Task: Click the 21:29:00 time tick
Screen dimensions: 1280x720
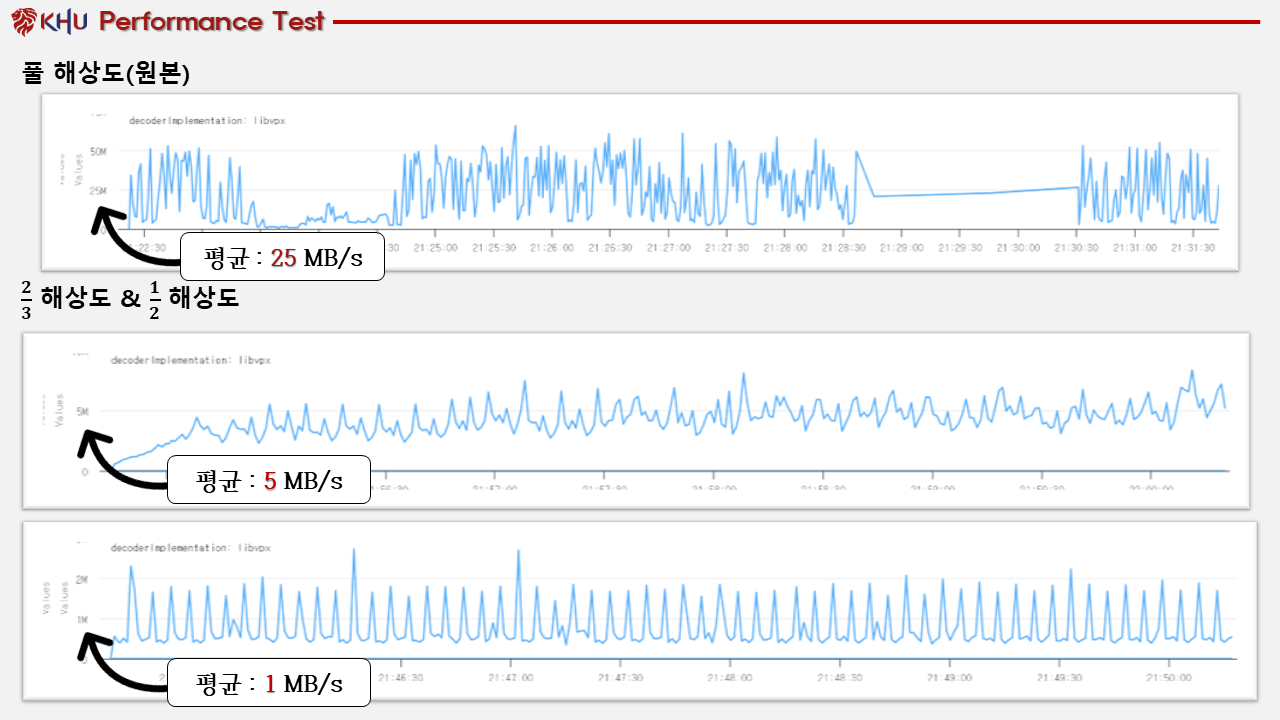Action: pyautogui.click(x=903, y=247)
